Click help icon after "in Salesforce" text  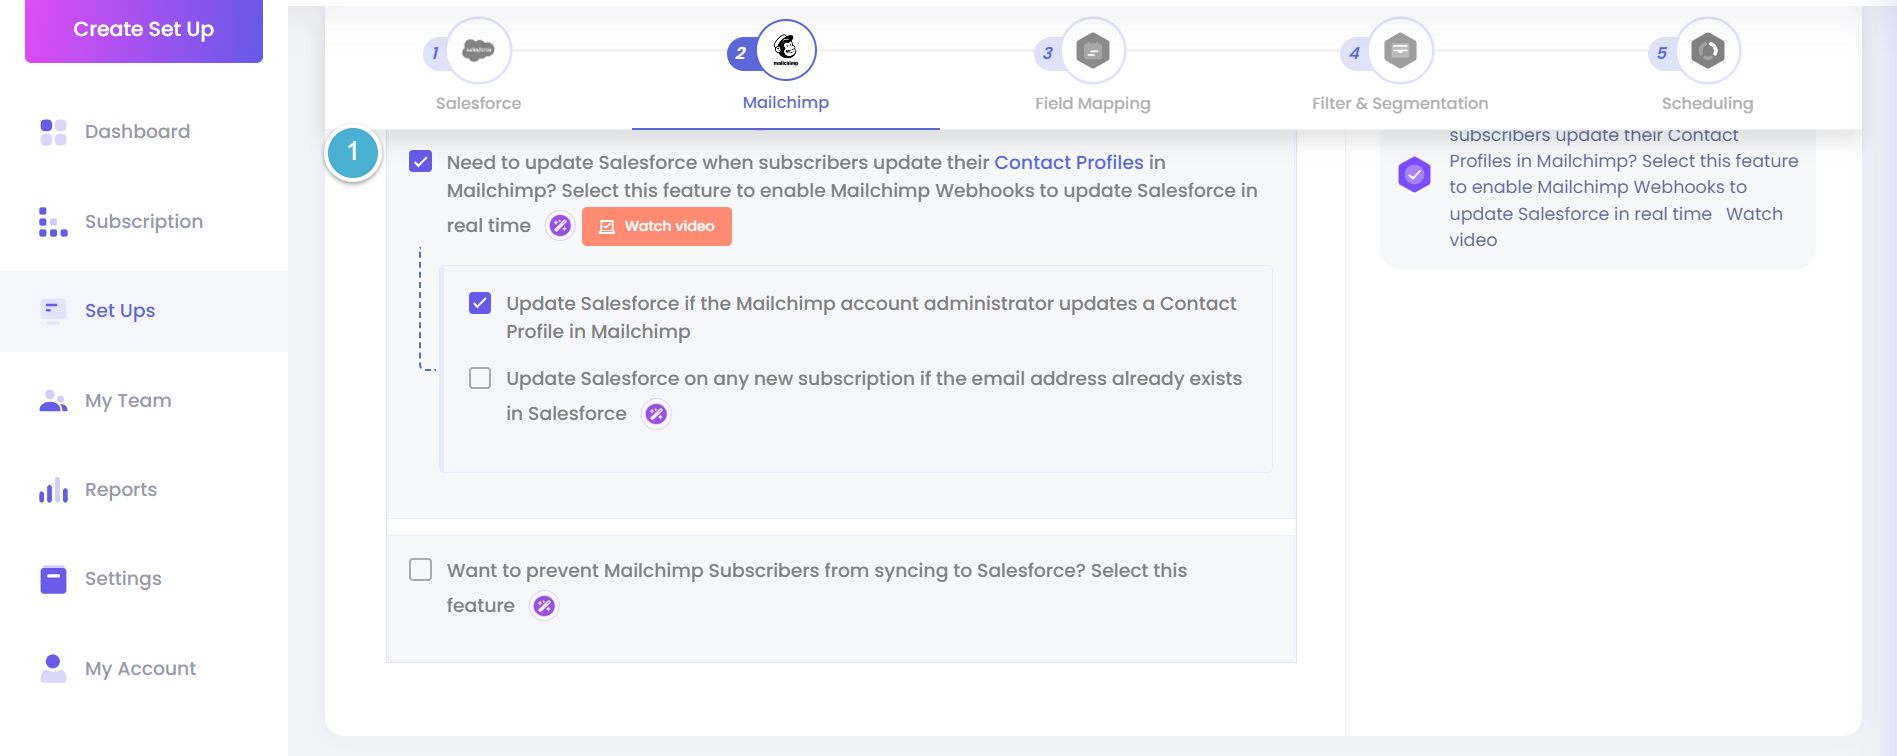pyautogui.click(x=656, y=414)
